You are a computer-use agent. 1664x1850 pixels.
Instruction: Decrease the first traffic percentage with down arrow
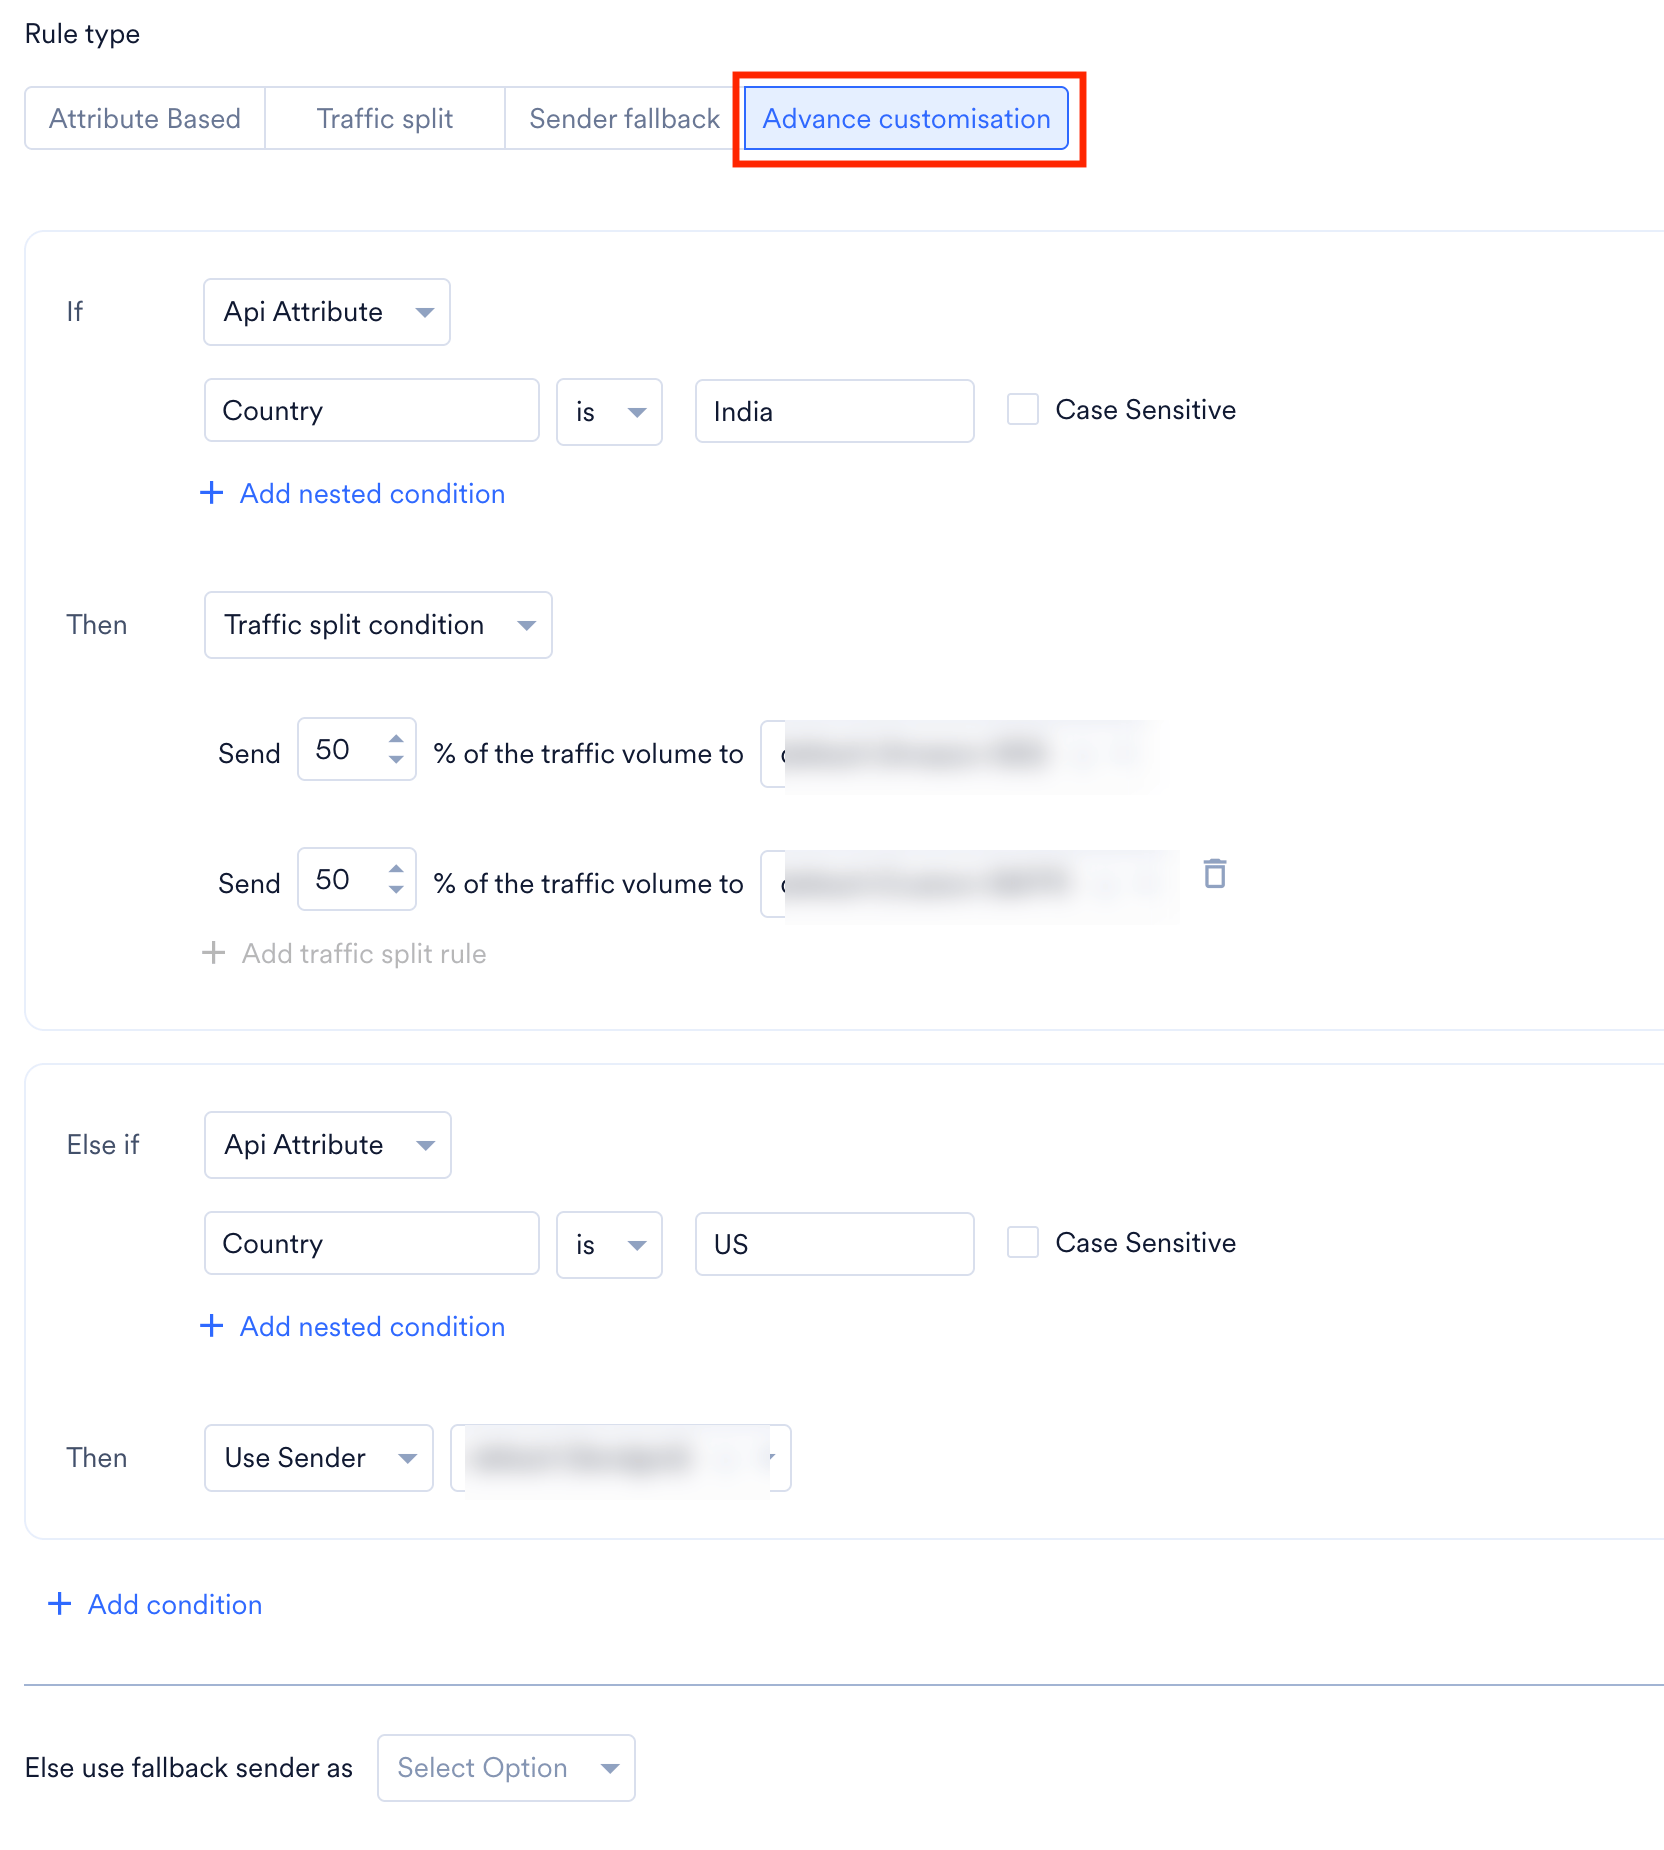pos(396,760)
